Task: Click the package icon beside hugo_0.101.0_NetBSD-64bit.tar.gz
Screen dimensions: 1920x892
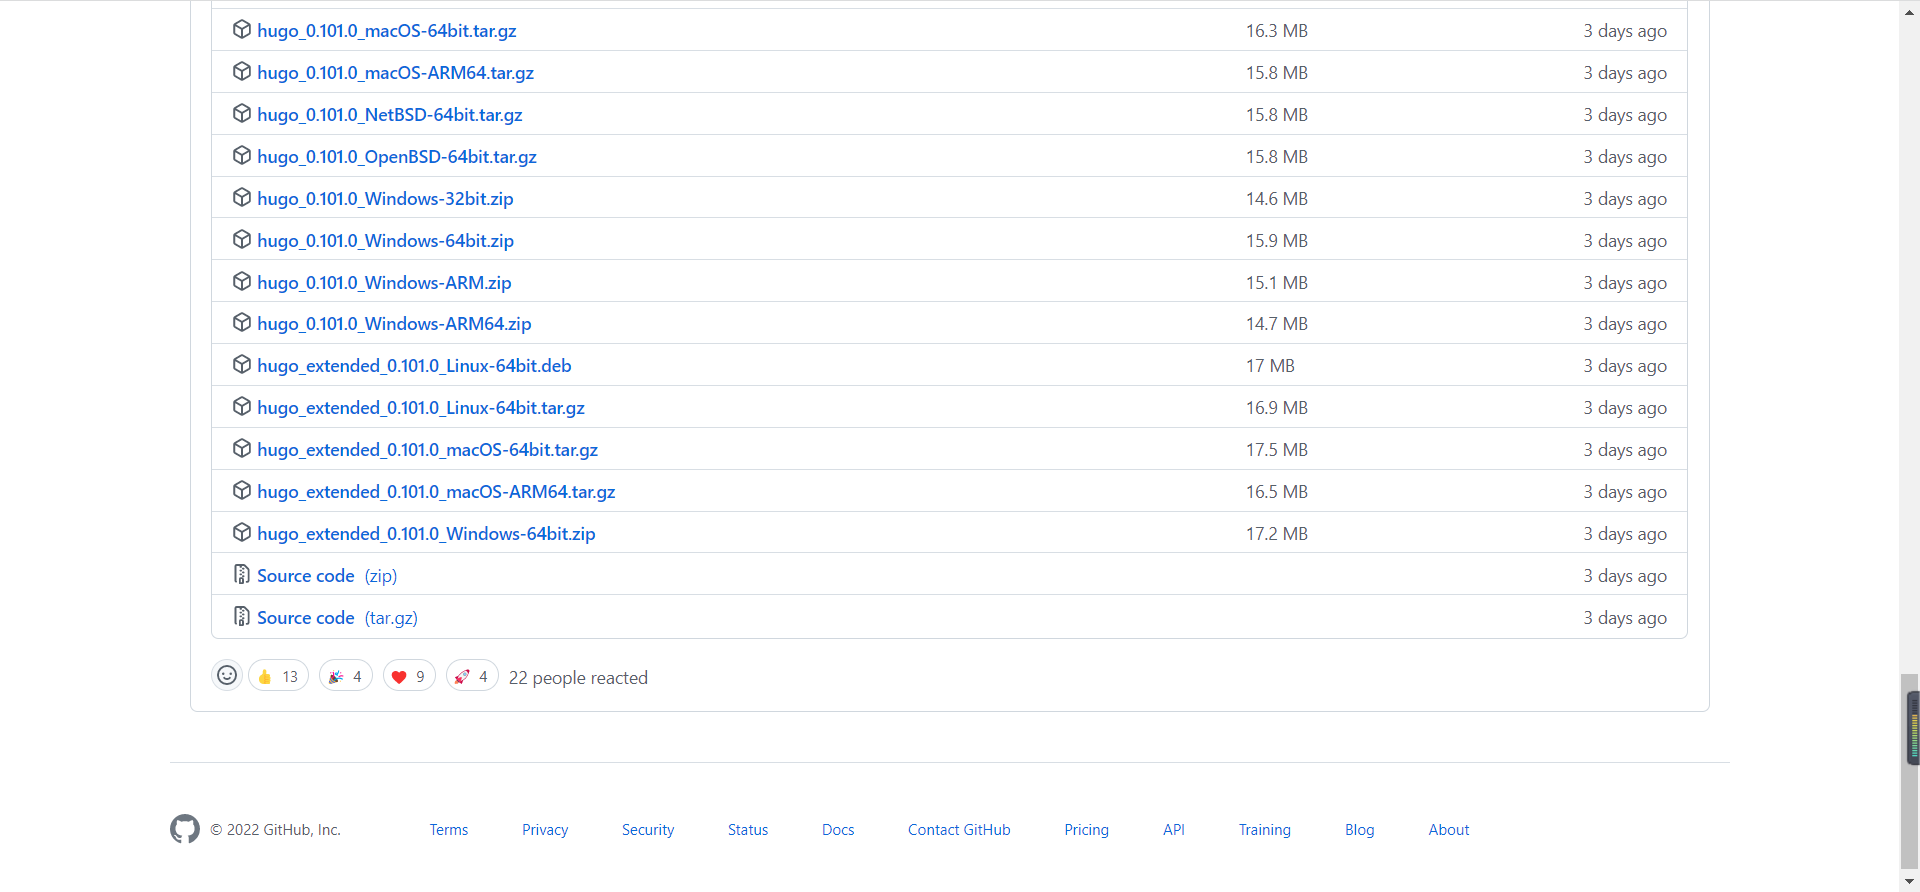Action: tap(241, 114)
